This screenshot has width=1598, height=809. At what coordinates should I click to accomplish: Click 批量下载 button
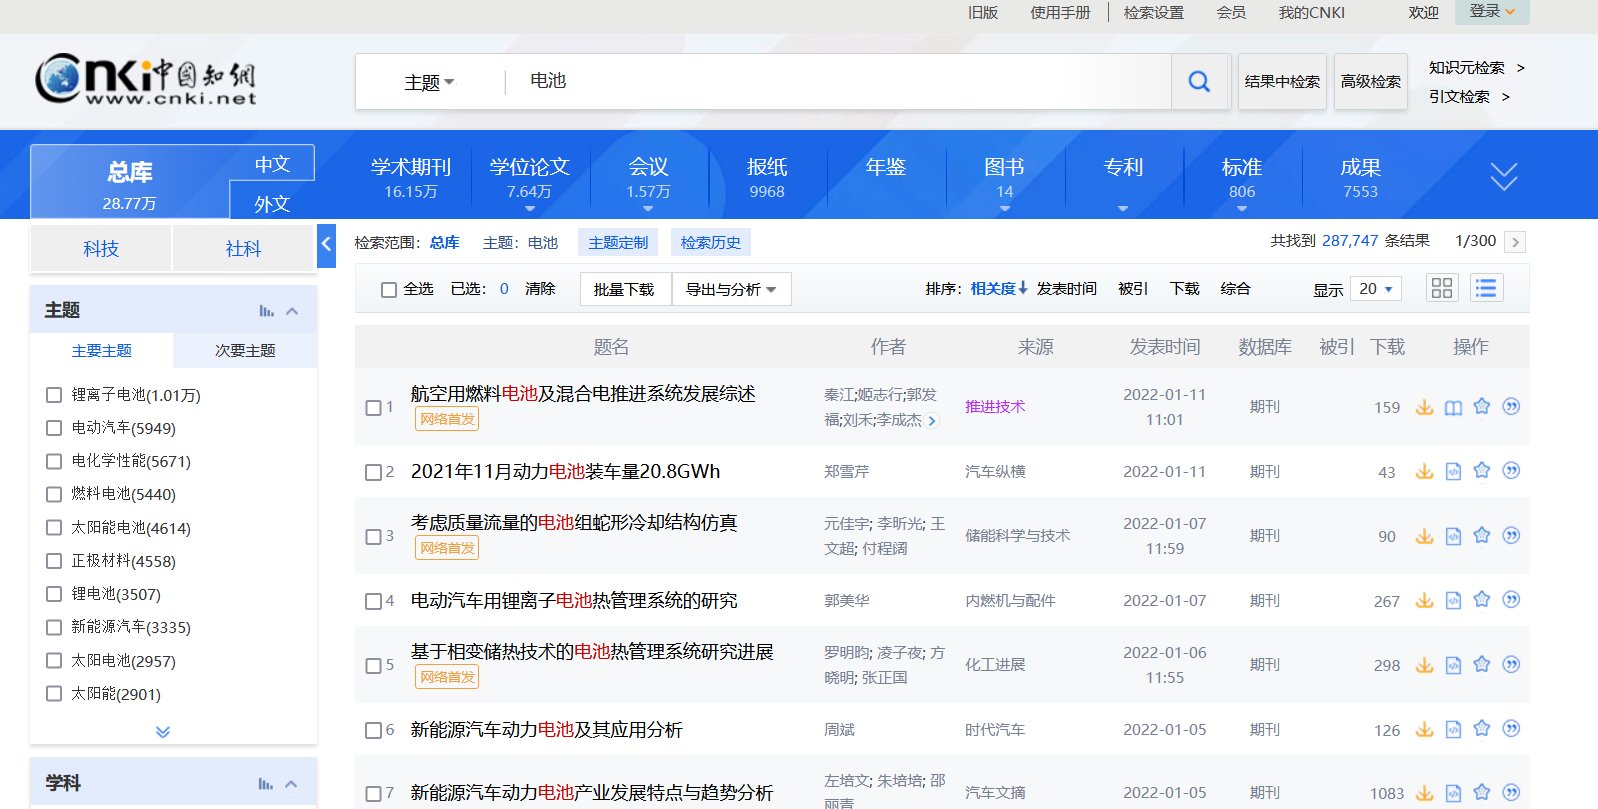point(624,289)
